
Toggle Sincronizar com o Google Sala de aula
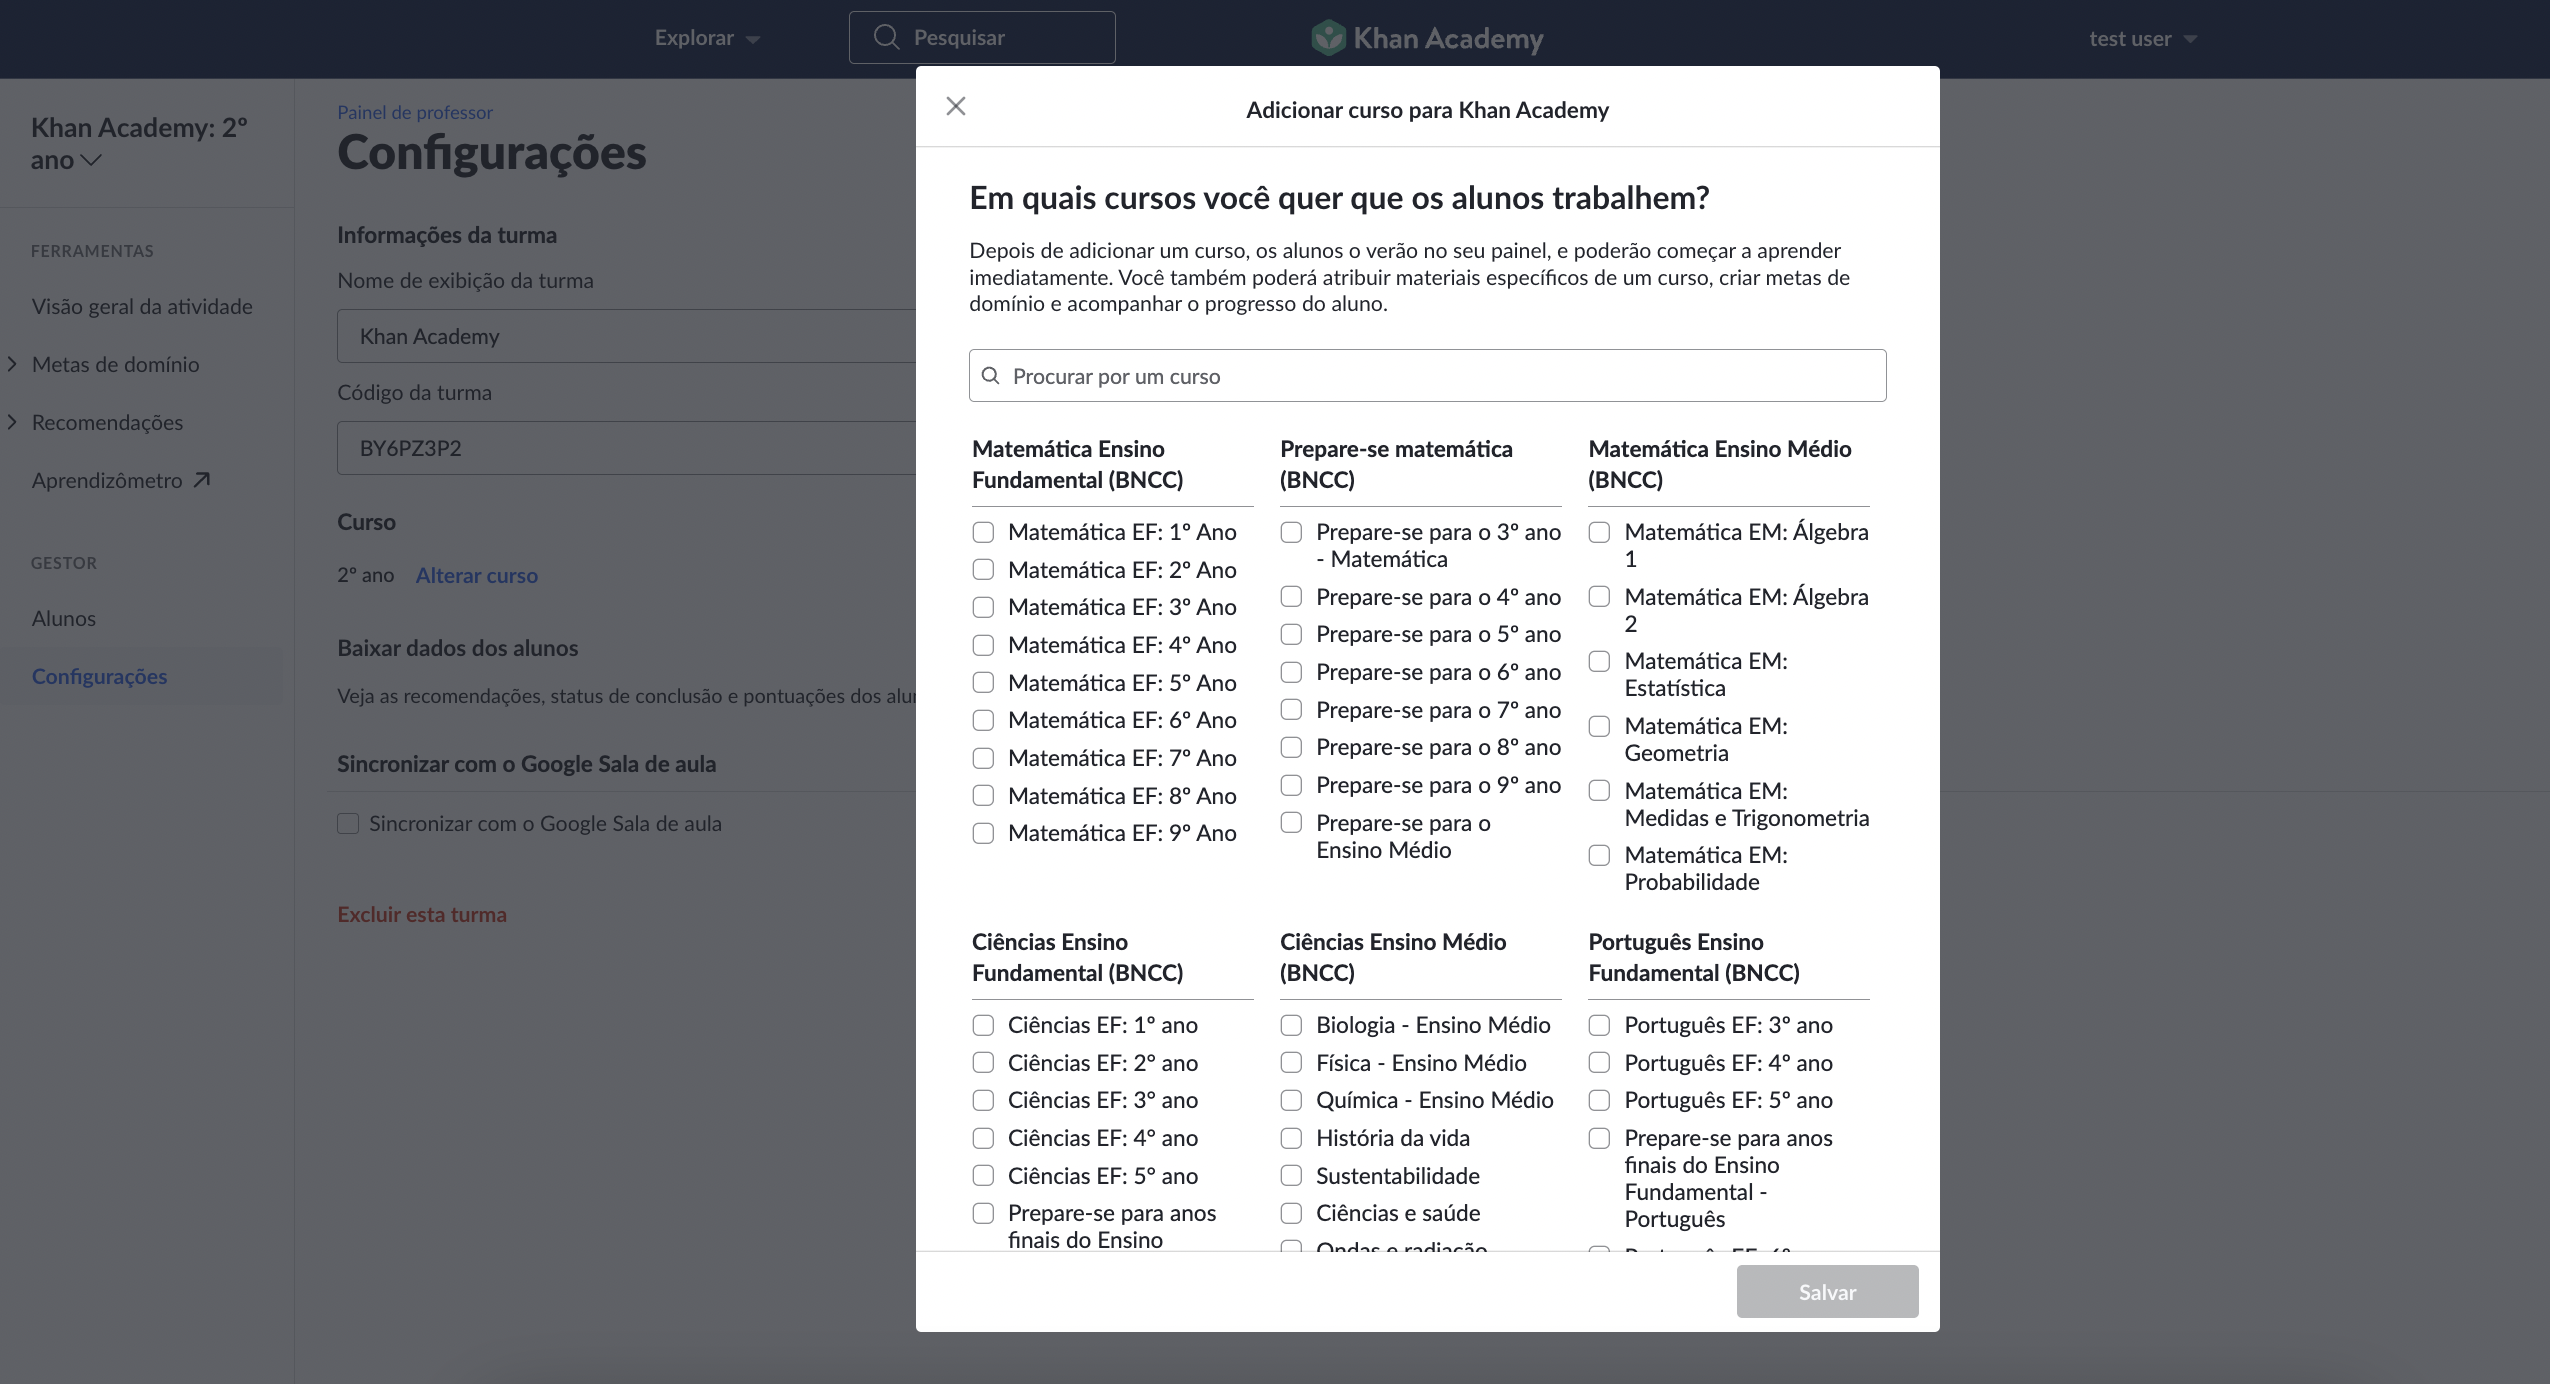tap(348, 823)
